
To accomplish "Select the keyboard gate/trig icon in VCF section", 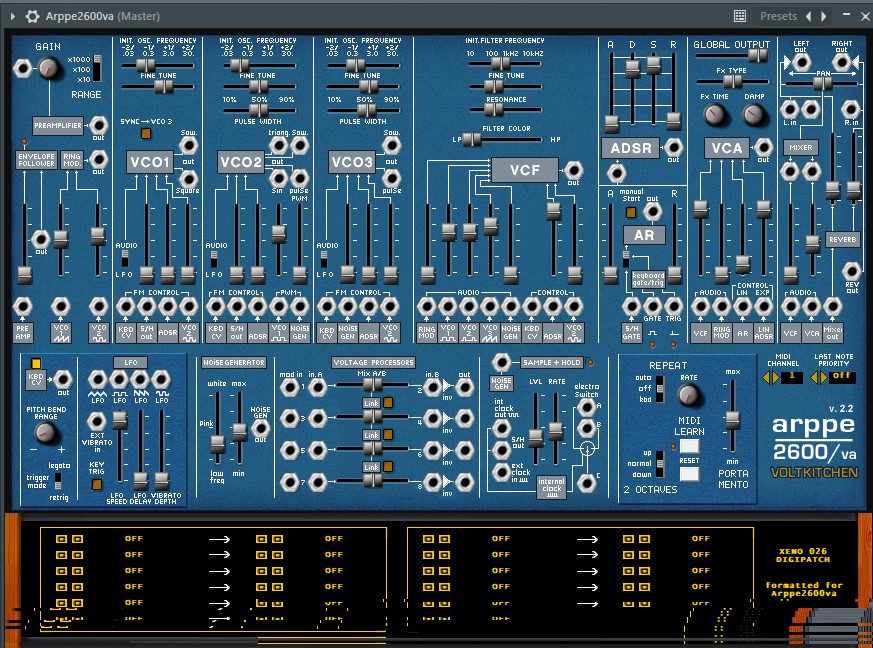I will point(648,279).
